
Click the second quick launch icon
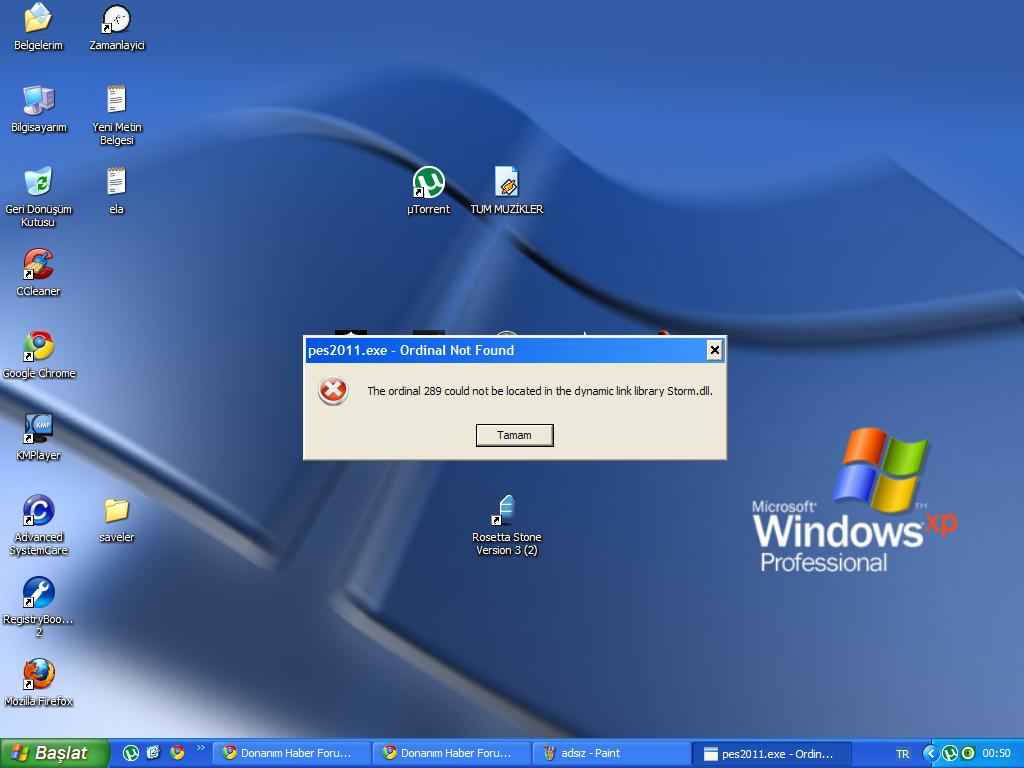tap(153, 753)
